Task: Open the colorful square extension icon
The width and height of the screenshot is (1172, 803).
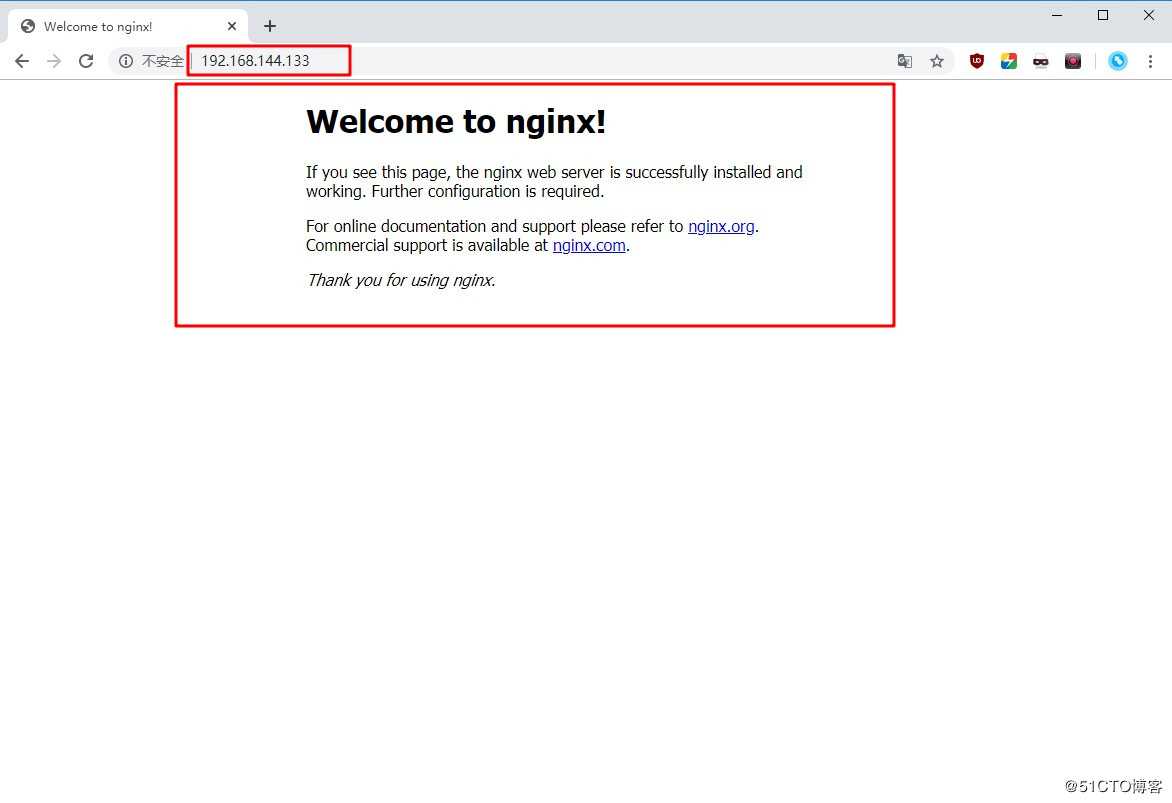Action: (1008, 61)
